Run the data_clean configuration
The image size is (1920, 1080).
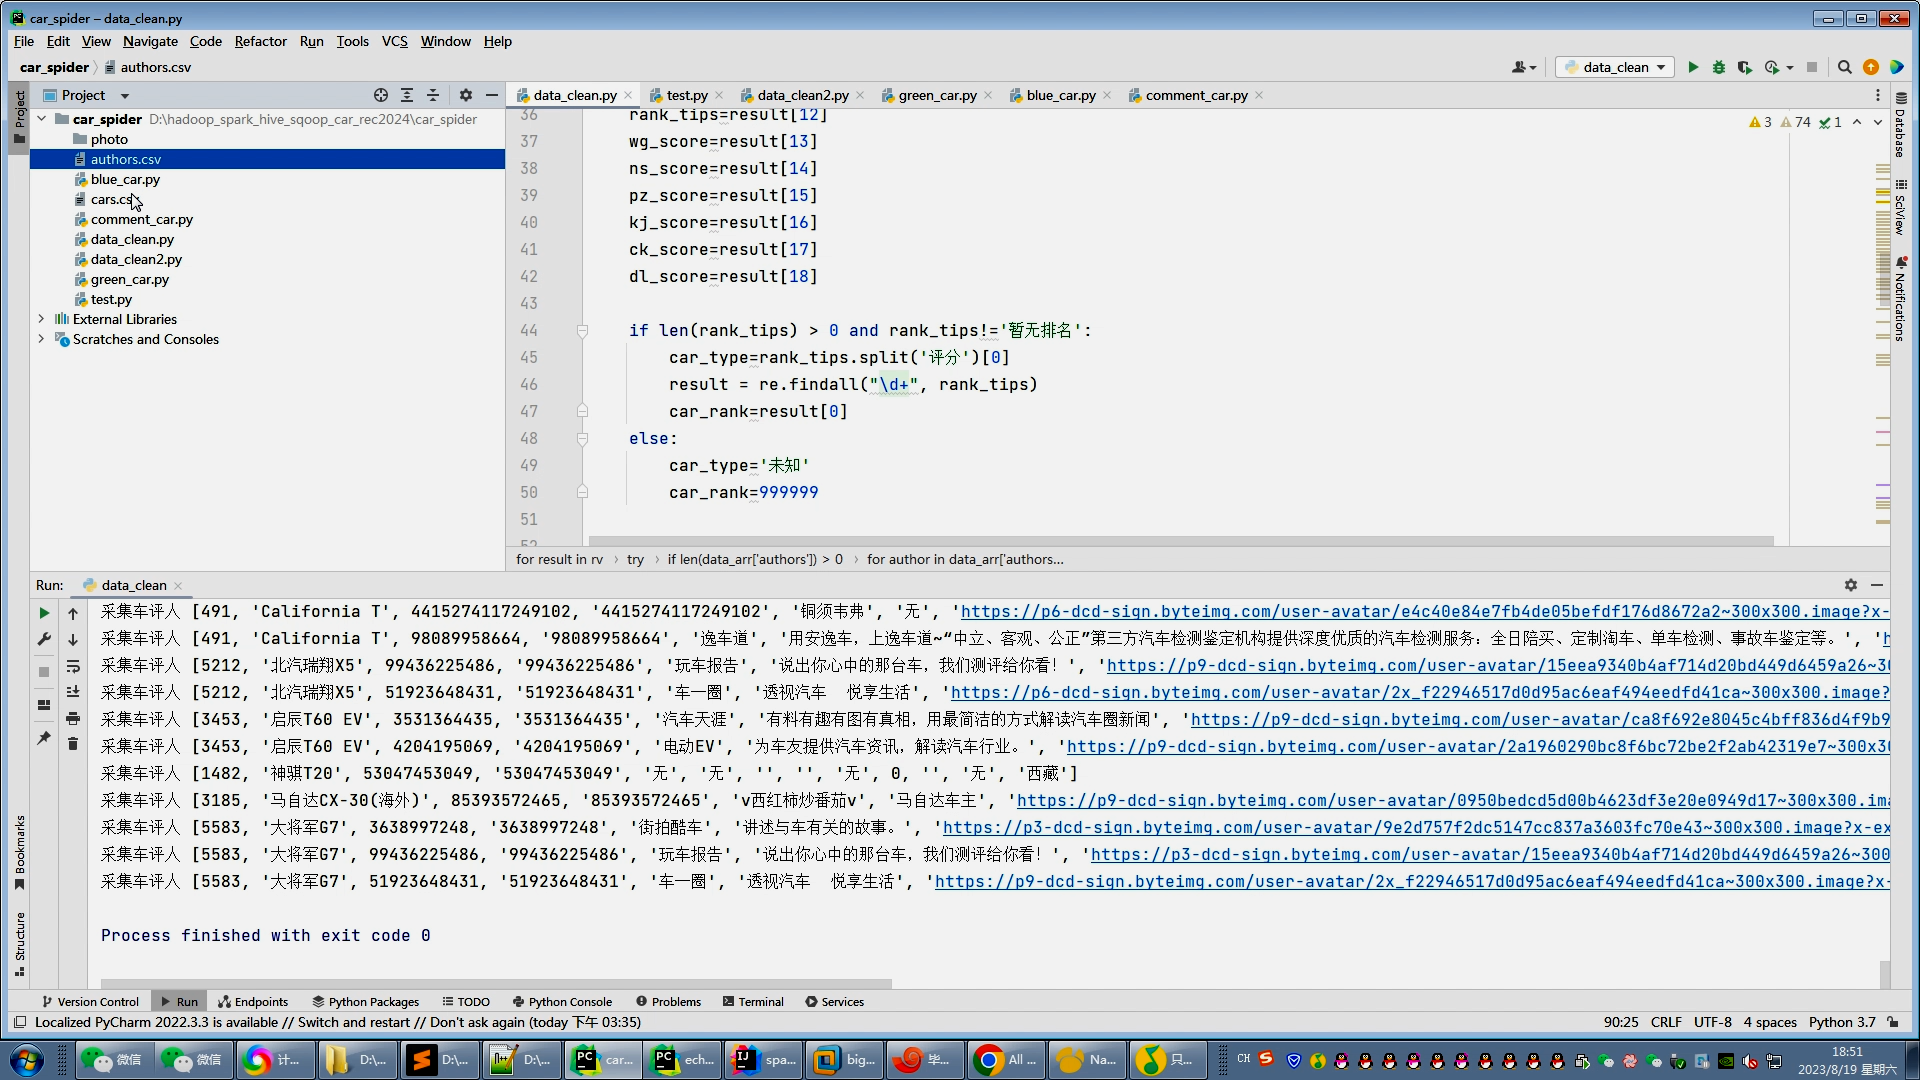point(1693,67)
